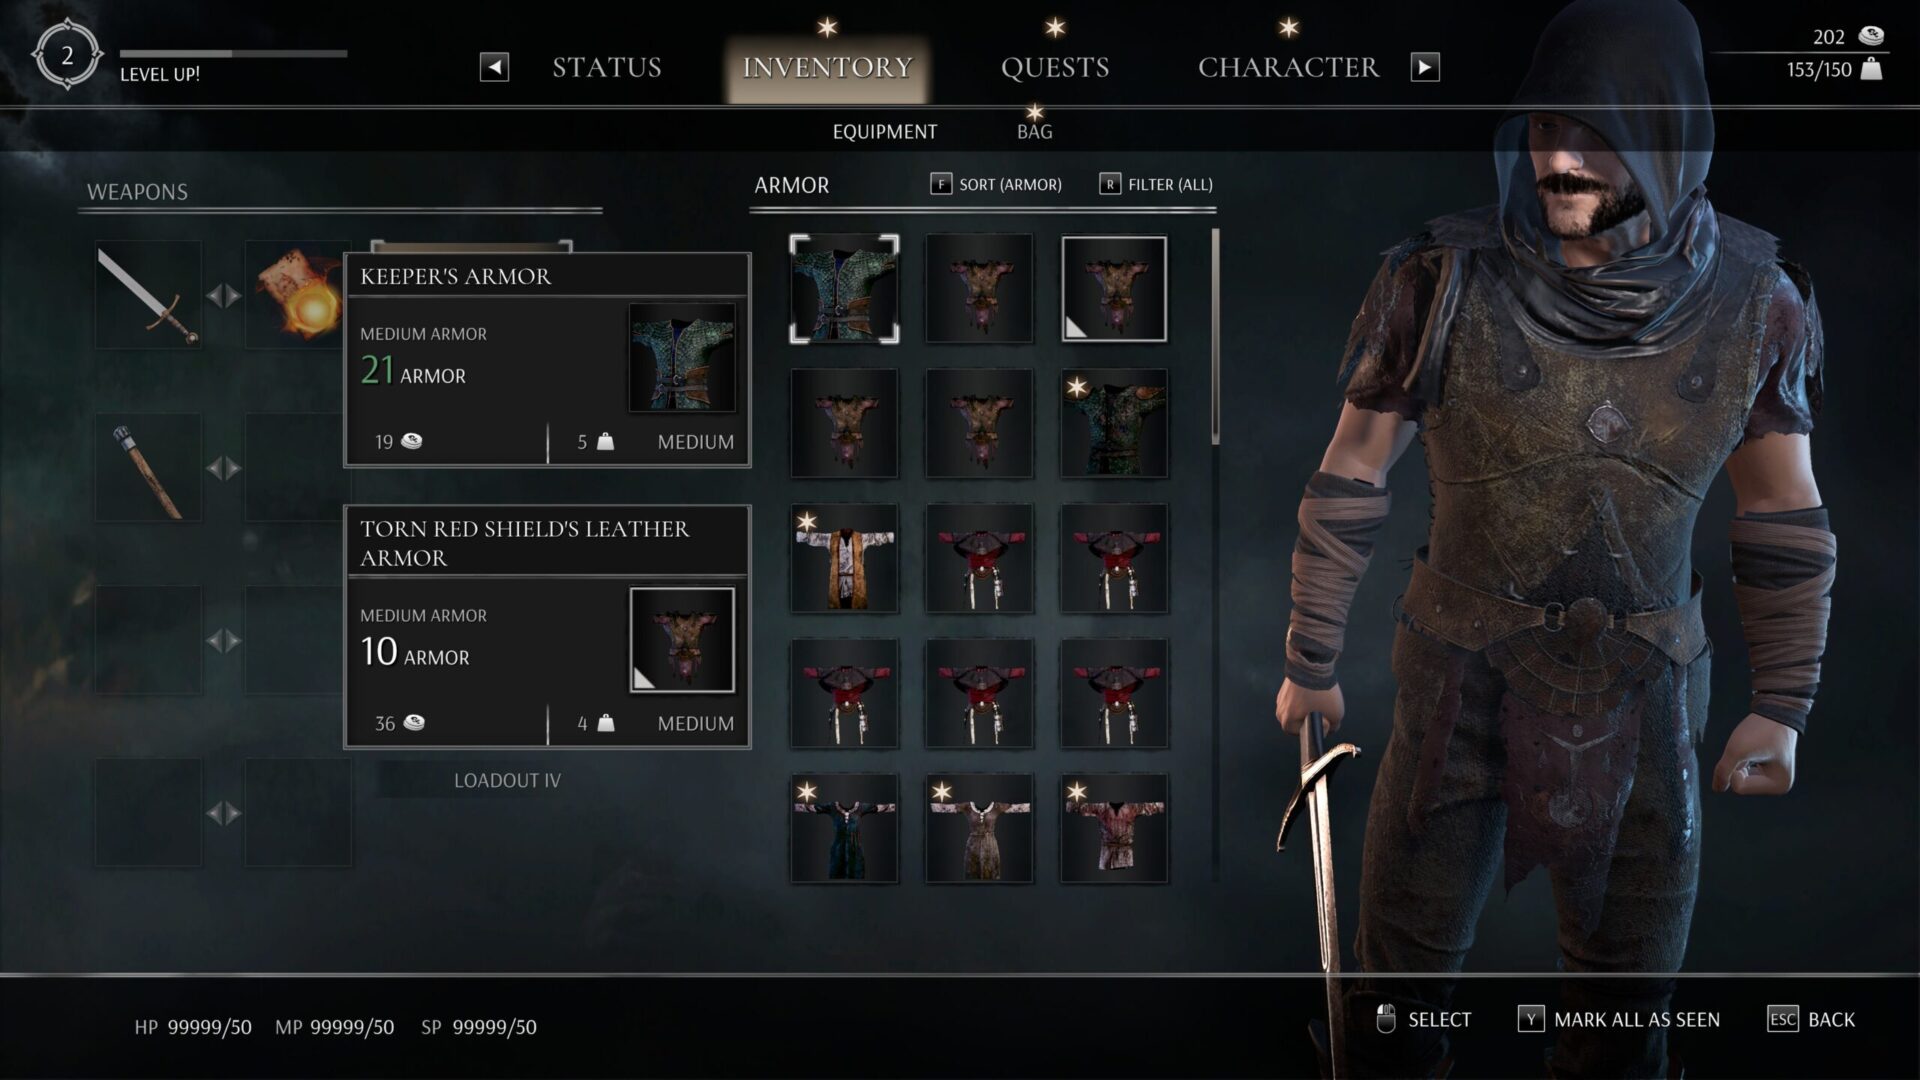Select the white and orange robe armor
This screenshot has height=1080, width=1920.
pos(844,558)
